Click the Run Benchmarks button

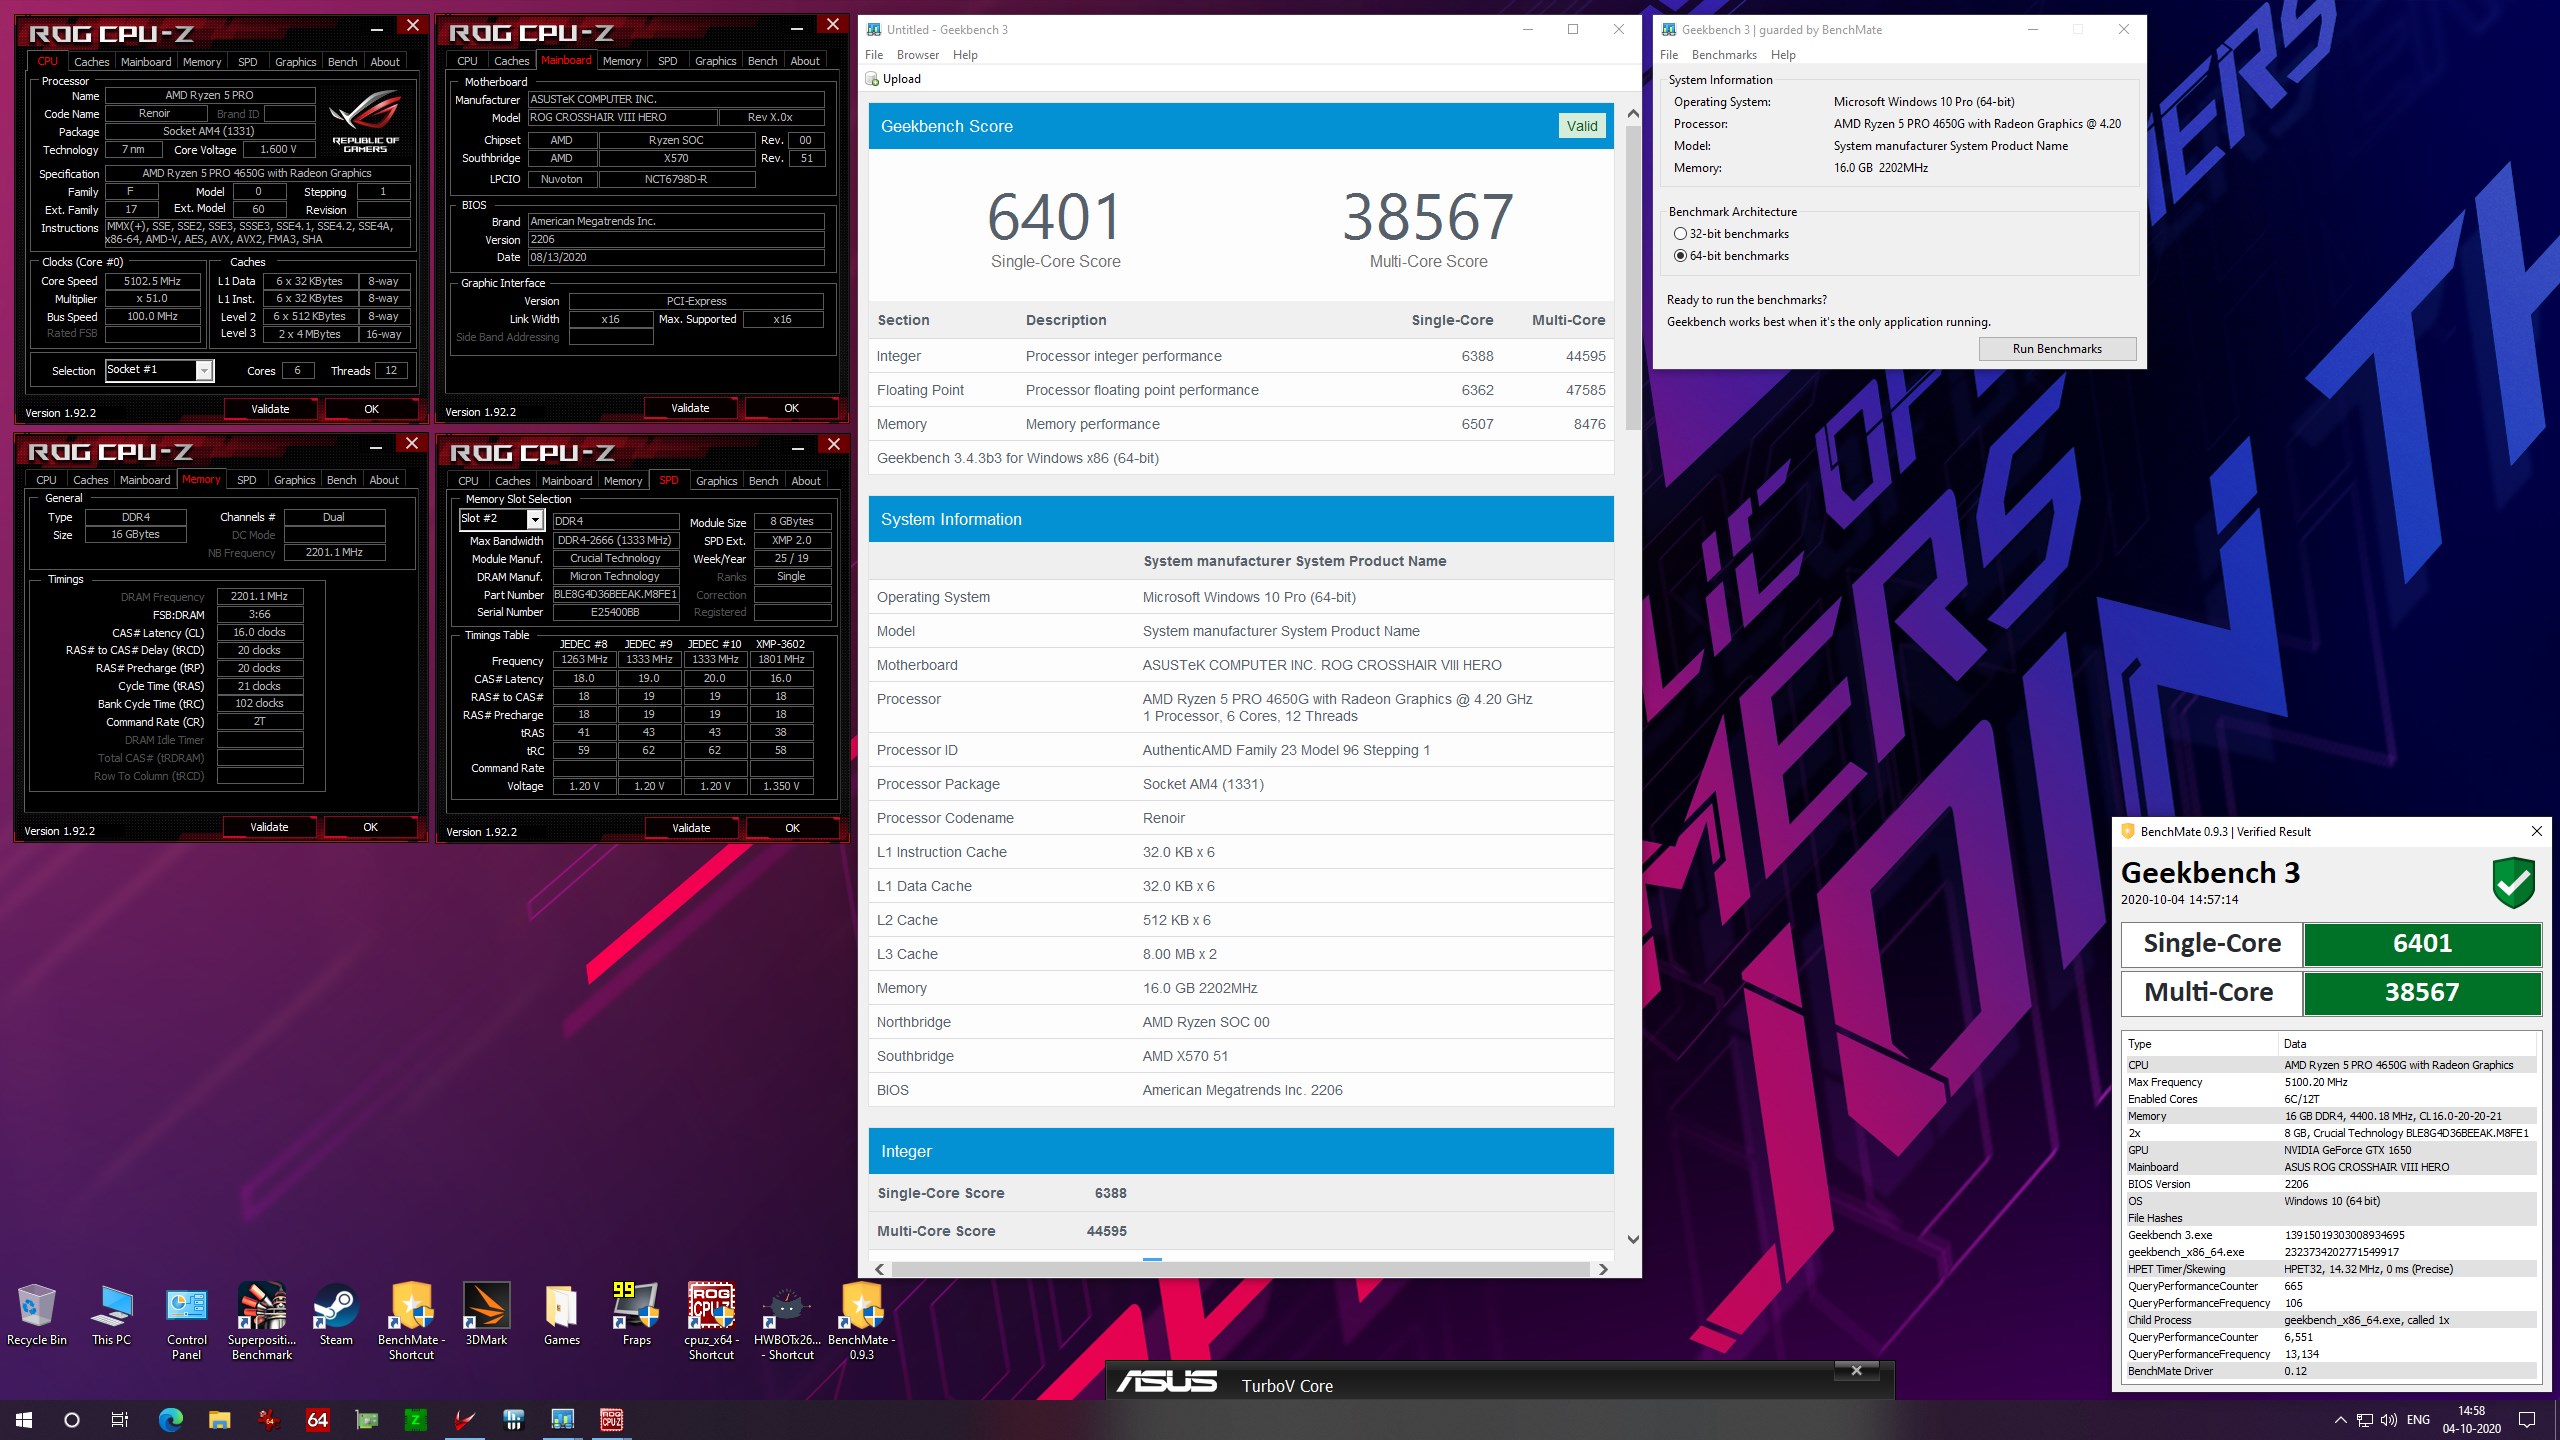(x=2057, y=349)
